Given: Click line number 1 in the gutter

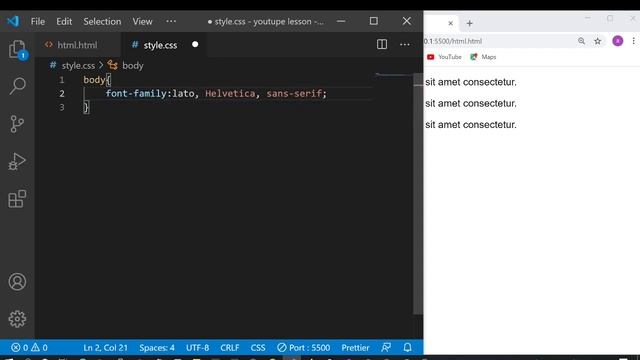Looking at the screenshot, I should tap(62, 80).
